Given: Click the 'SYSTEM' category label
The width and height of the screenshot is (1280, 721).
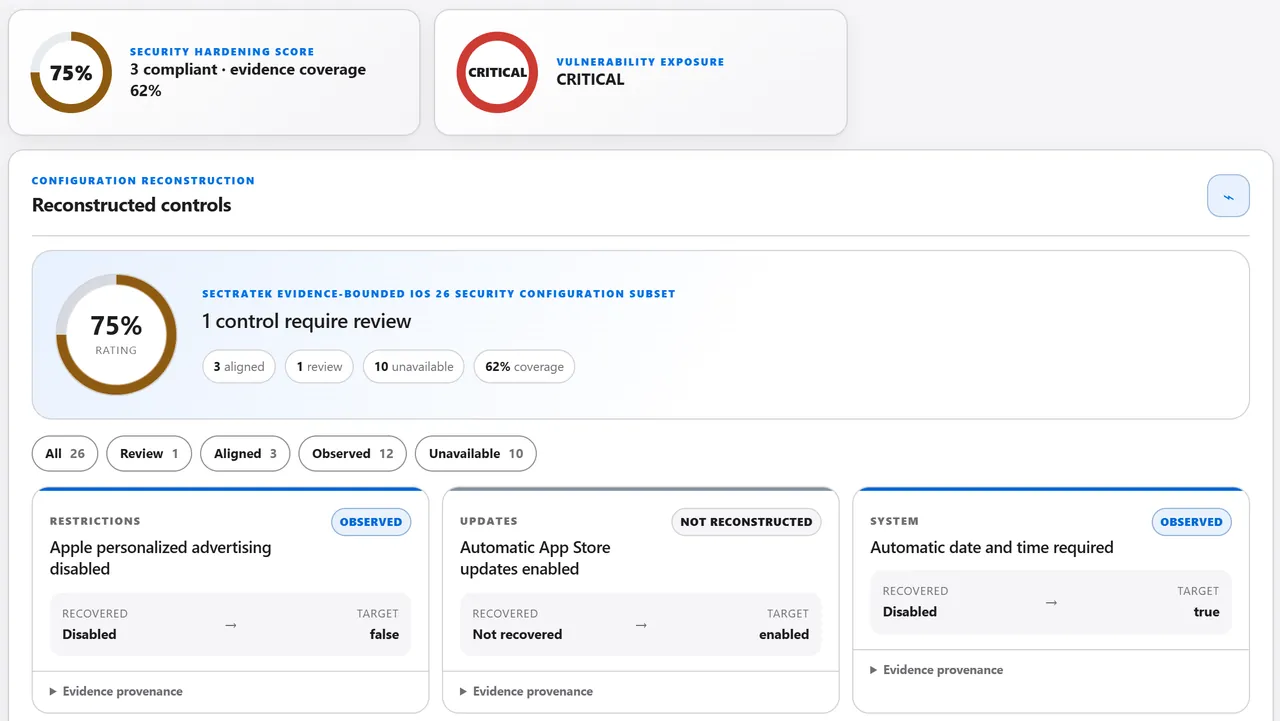Looking at the screenshot, I should [x=894, y=521].
